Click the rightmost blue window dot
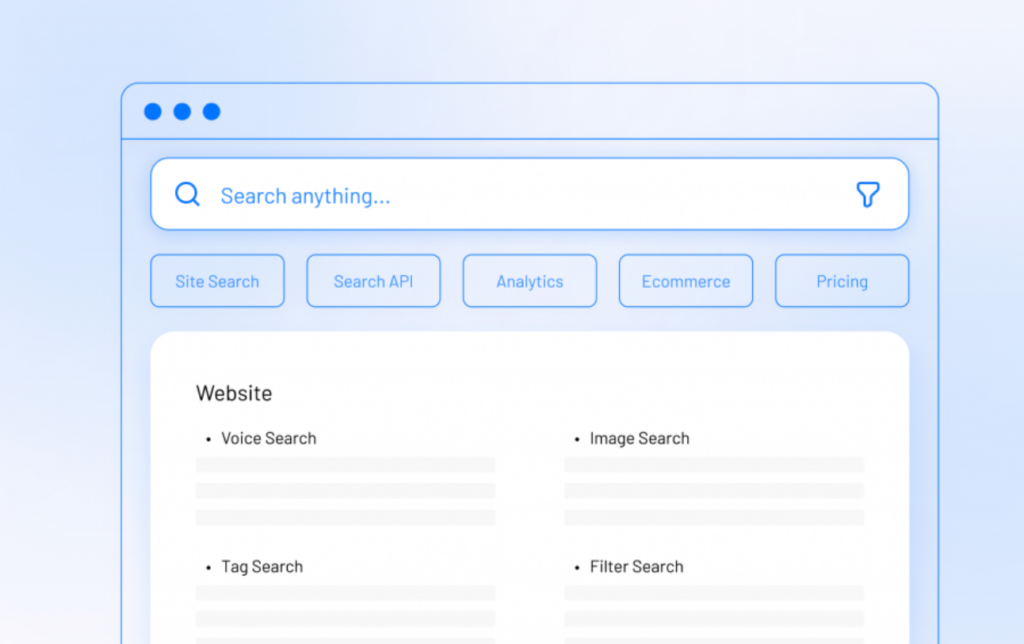Viewport: 1024px width, 644px height. click(x=211, y=112)
